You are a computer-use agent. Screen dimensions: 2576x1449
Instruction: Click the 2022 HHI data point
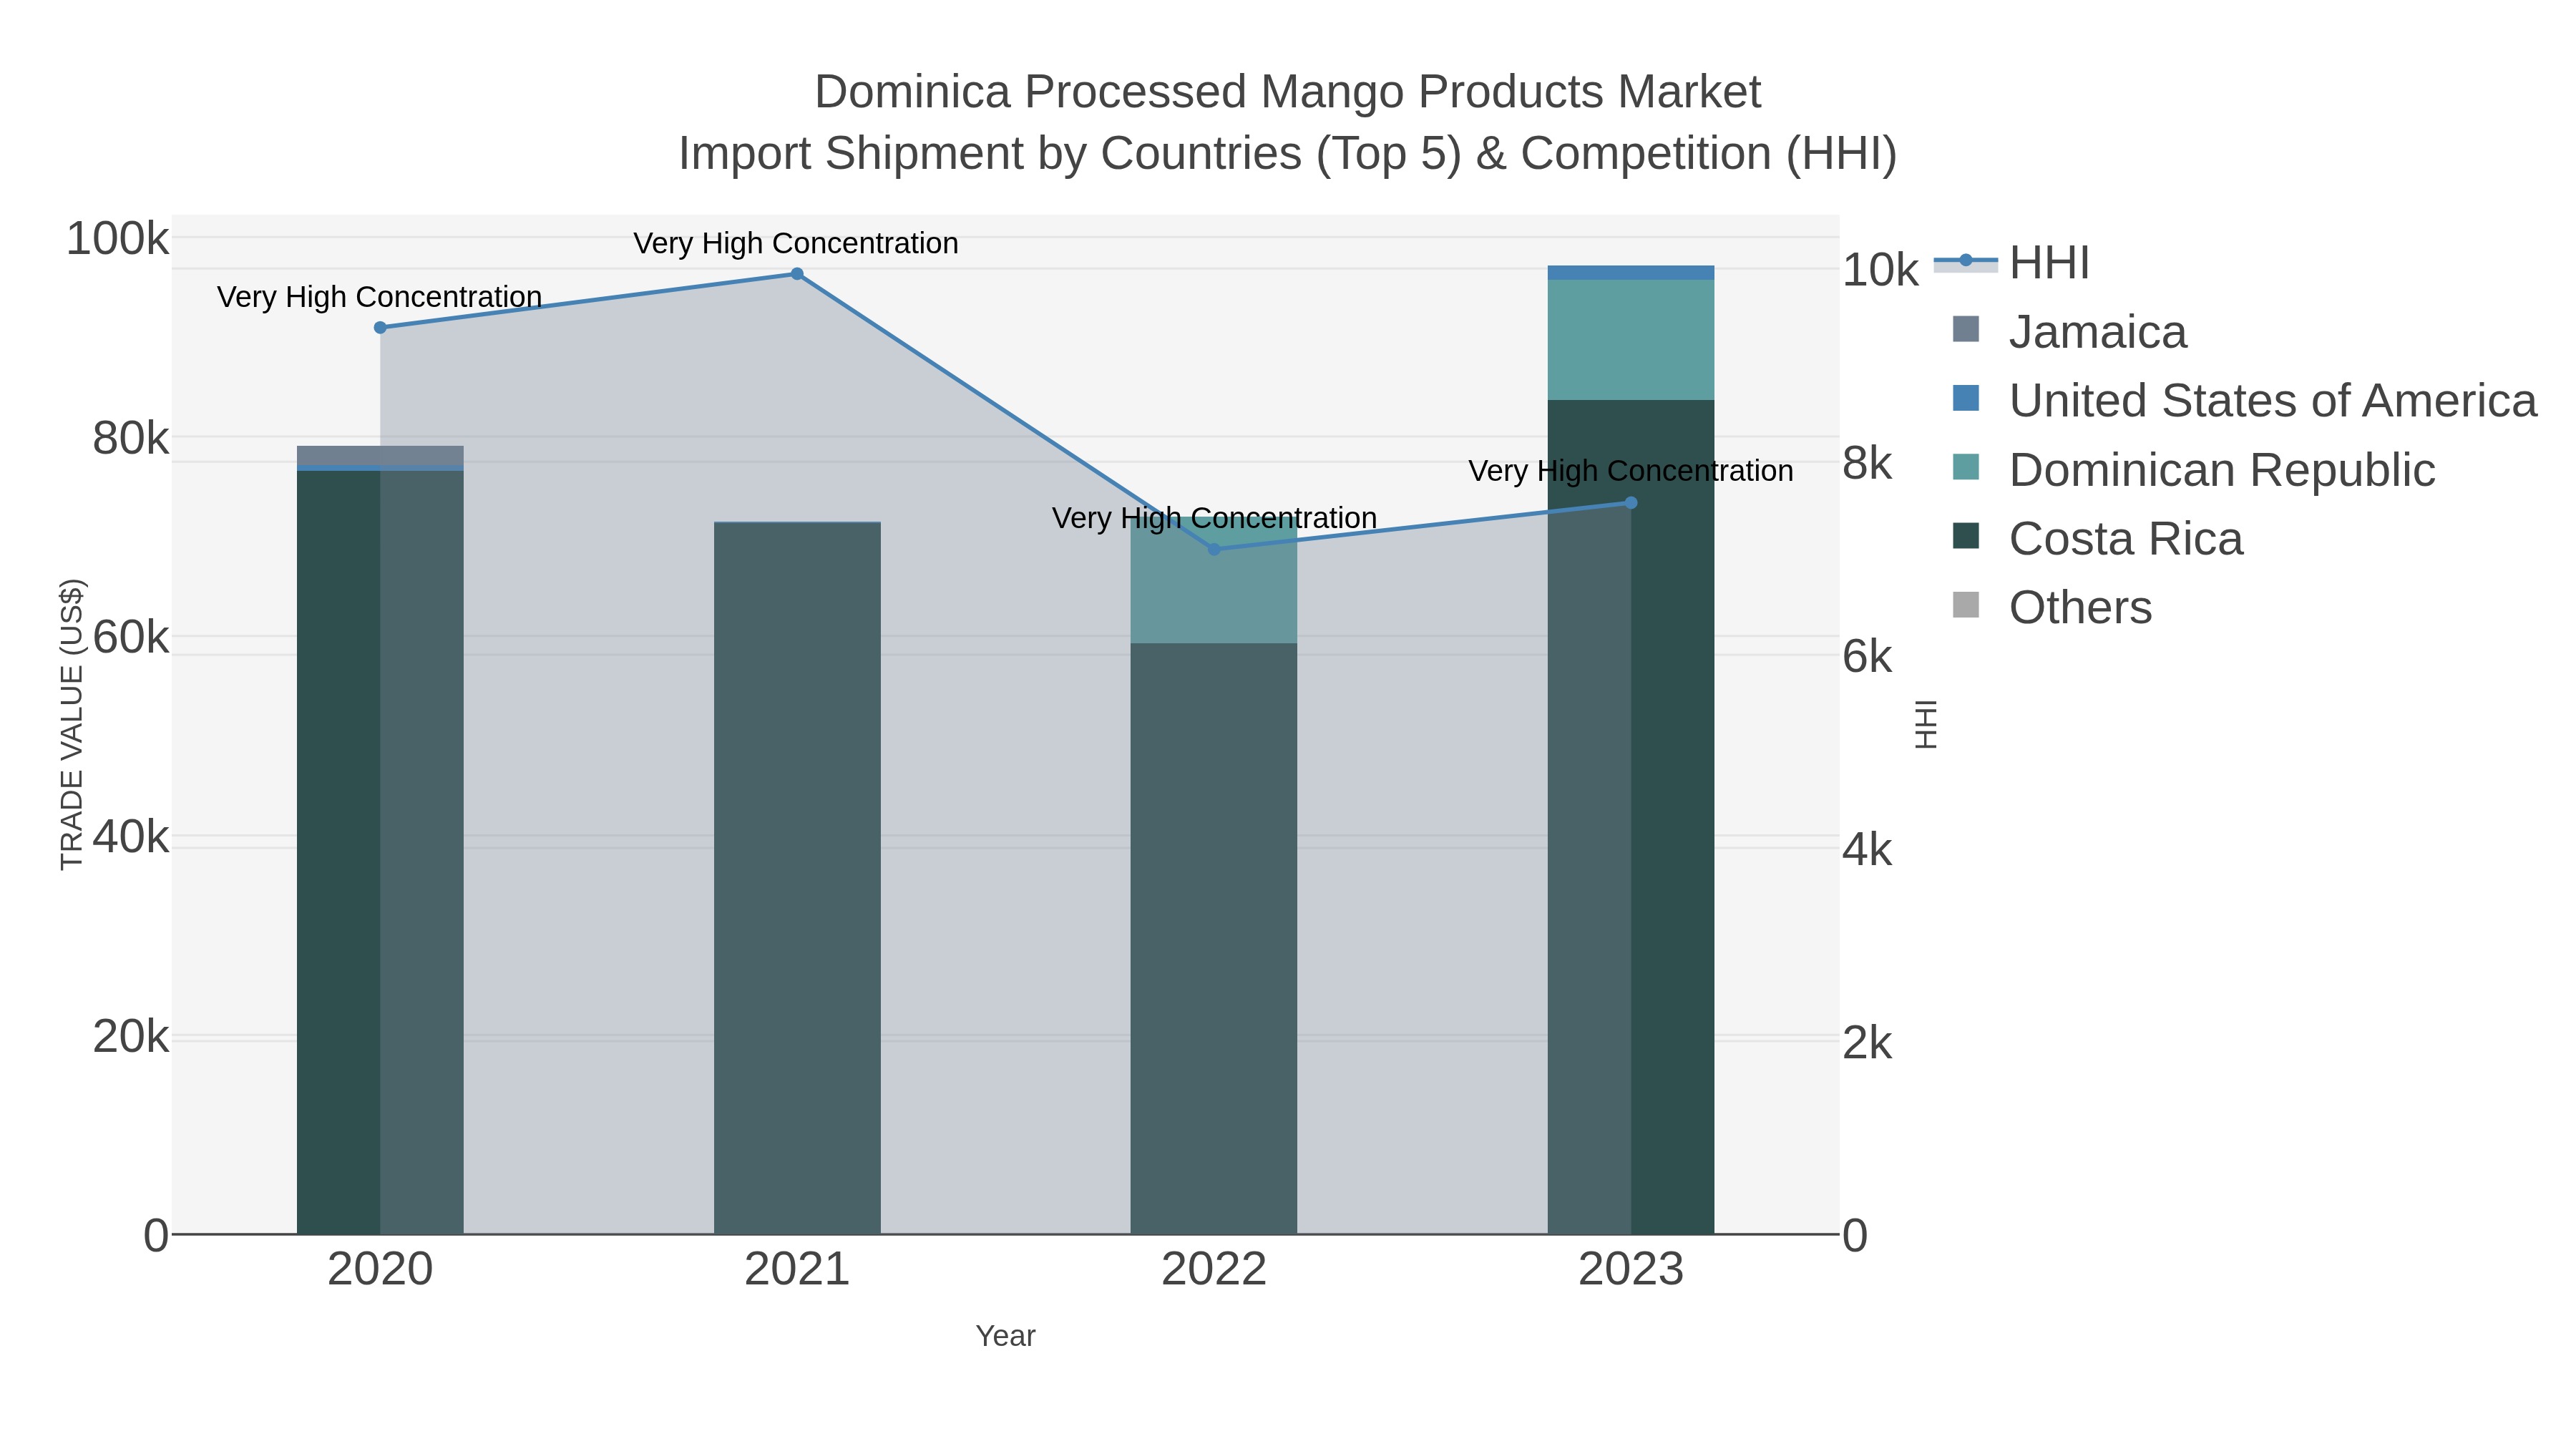pos(1214,549)
